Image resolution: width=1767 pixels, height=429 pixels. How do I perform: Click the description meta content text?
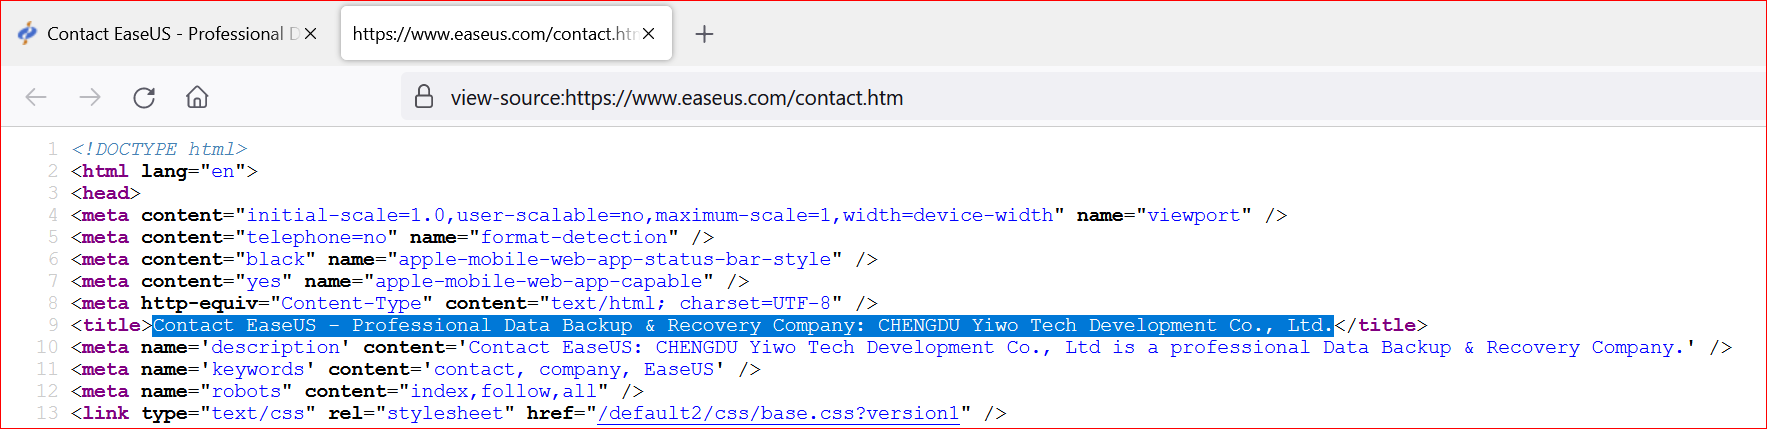(1078, 347)
